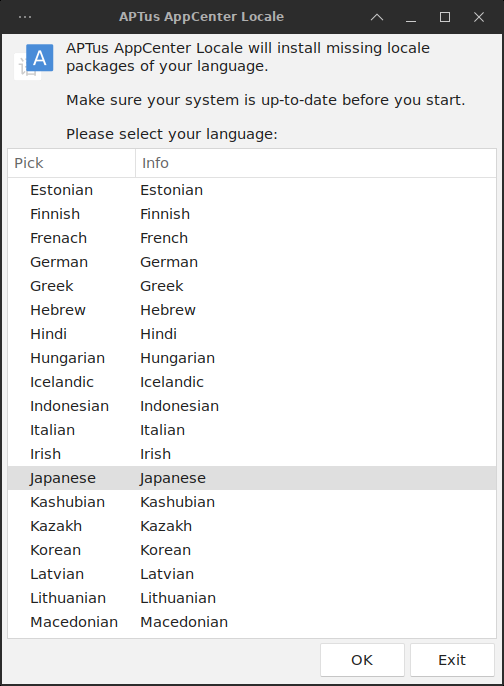Click Finnish in the Info column

pyautogui.click(x=165, y=214)
